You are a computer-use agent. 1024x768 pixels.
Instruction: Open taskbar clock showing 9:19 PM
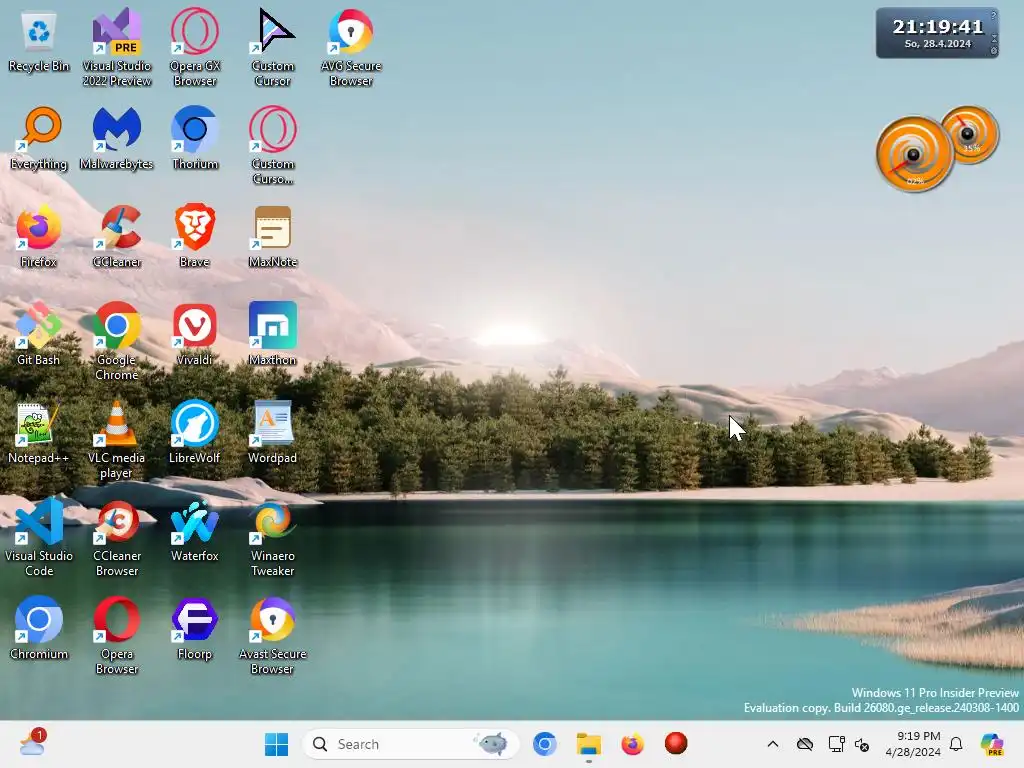(x=913, y=744)
